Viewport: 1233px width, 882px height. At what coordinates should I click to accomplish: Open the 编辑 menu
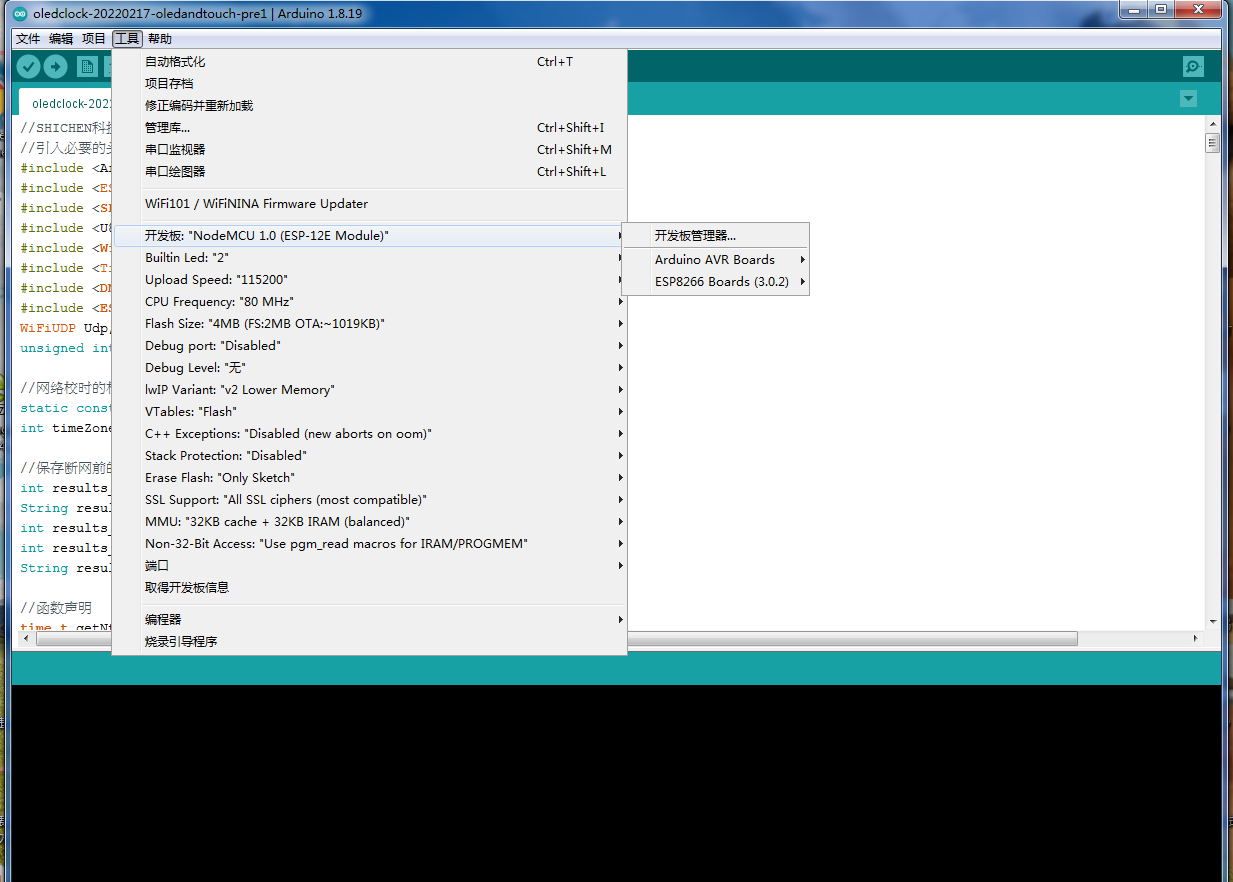tap(61, 39)
